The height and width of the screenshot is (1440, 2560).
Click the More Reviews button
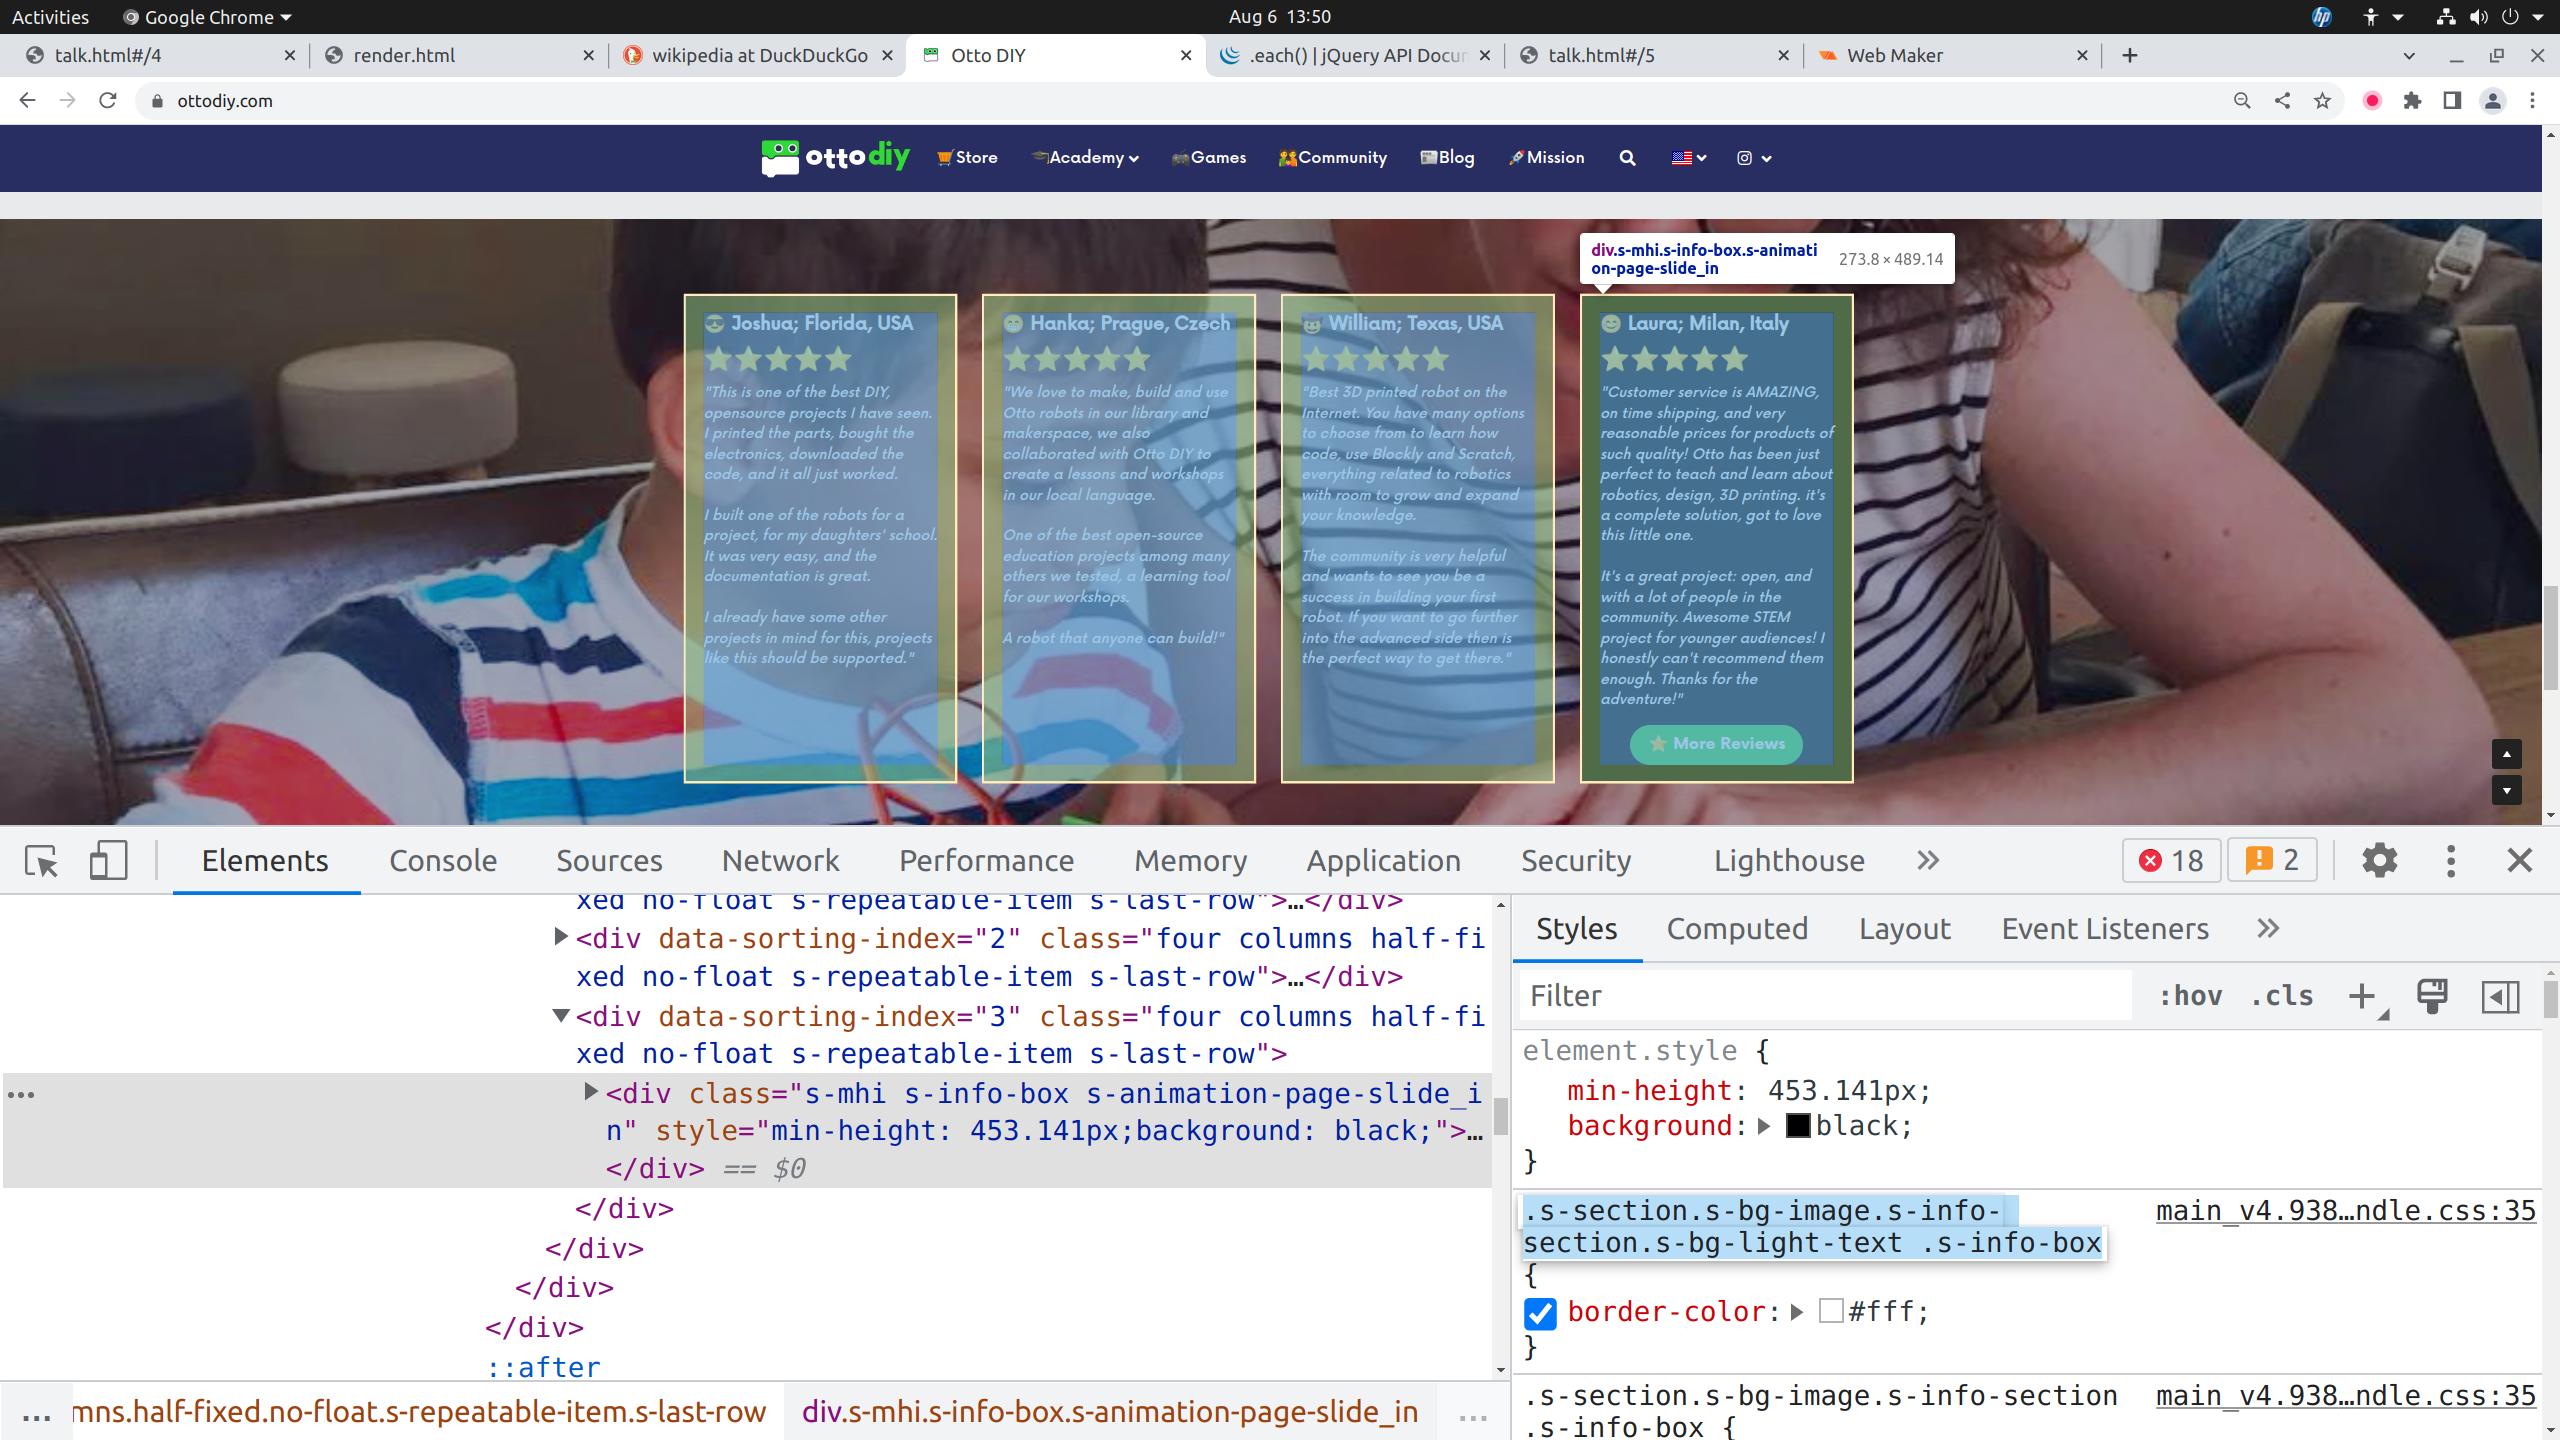coord(1716,744)
